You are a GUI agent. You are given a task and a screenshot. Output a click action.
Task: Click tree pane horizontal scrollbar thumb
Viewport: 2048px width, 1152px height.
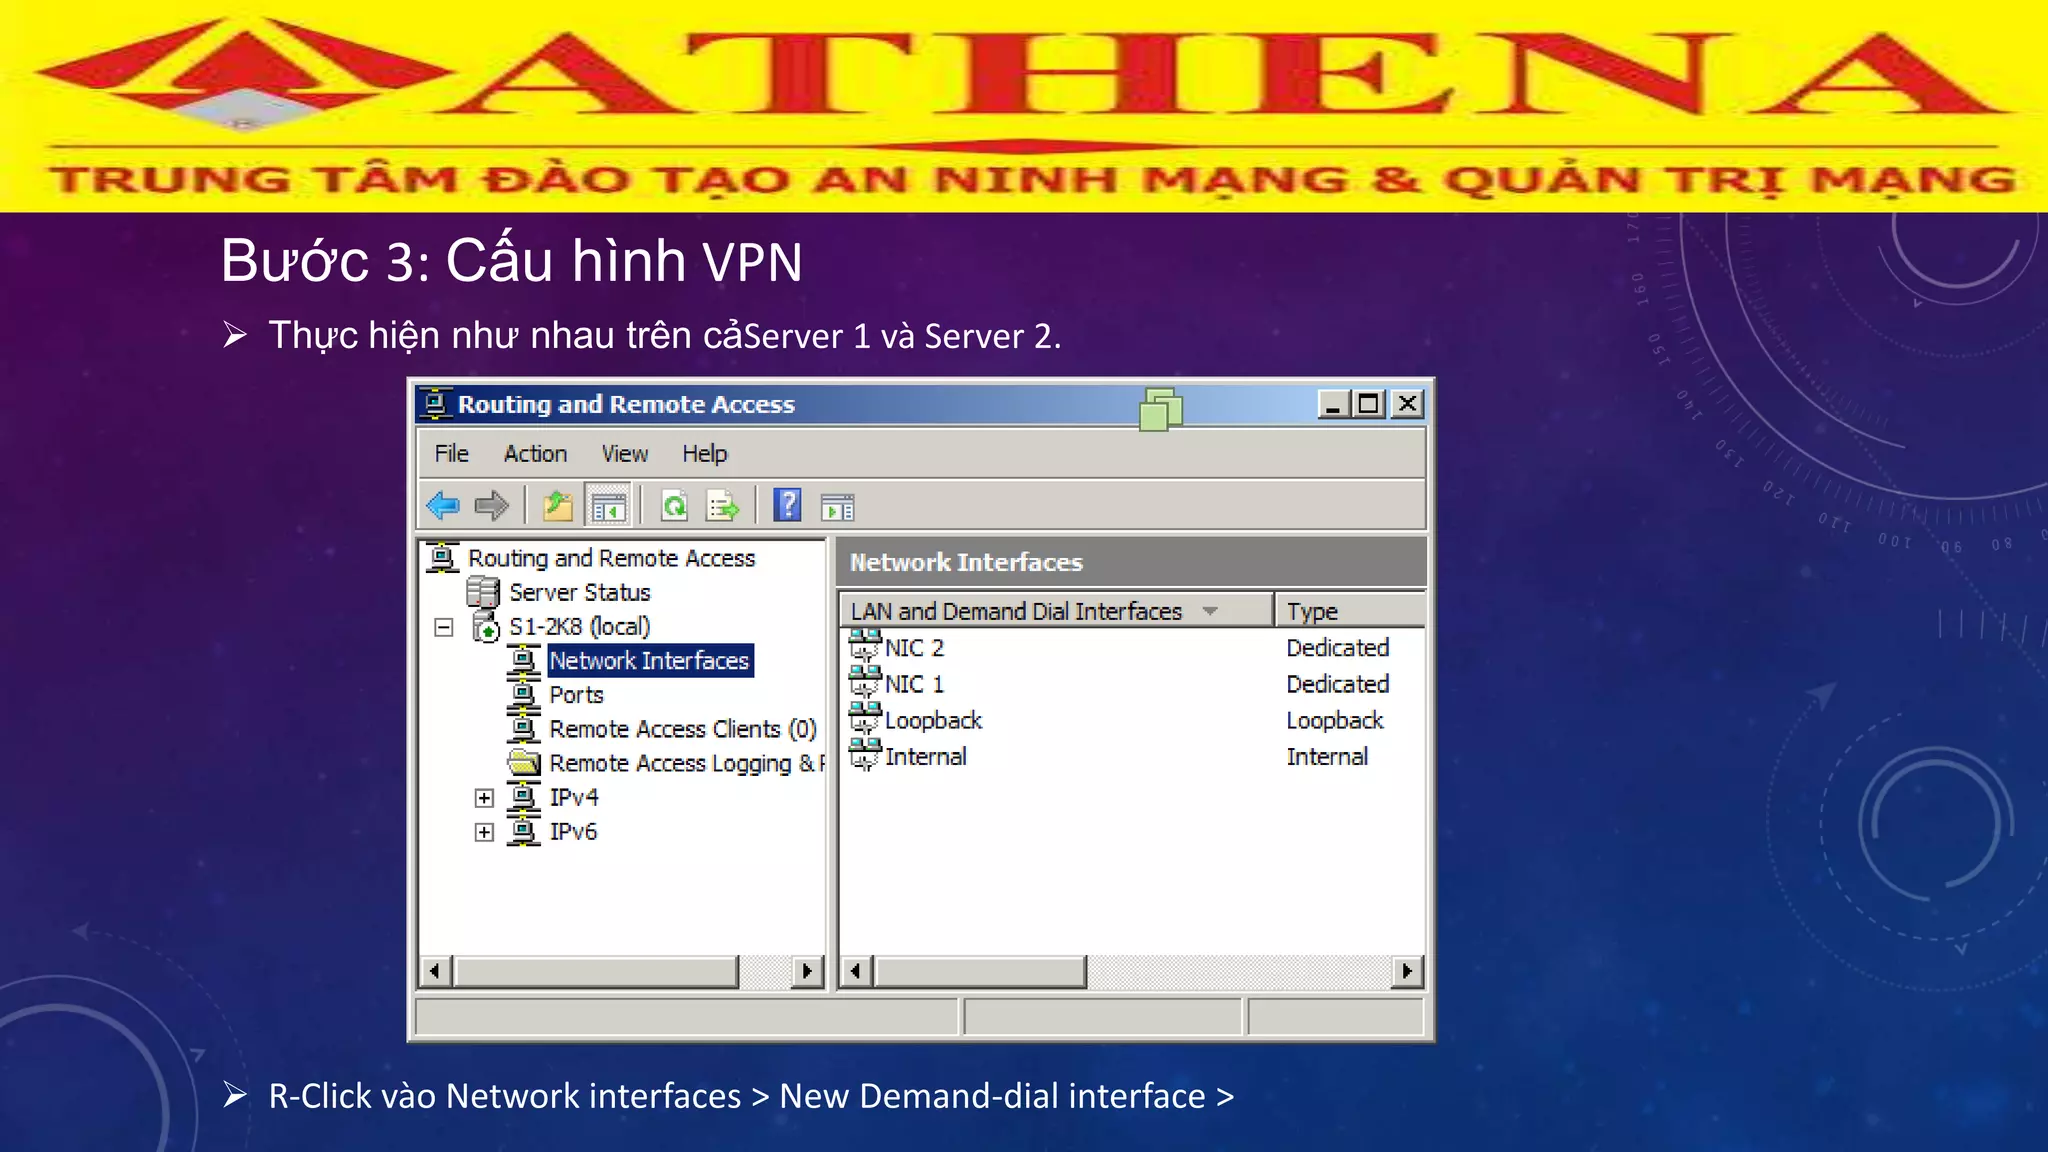pyautogui.click(x=596, y=971)
